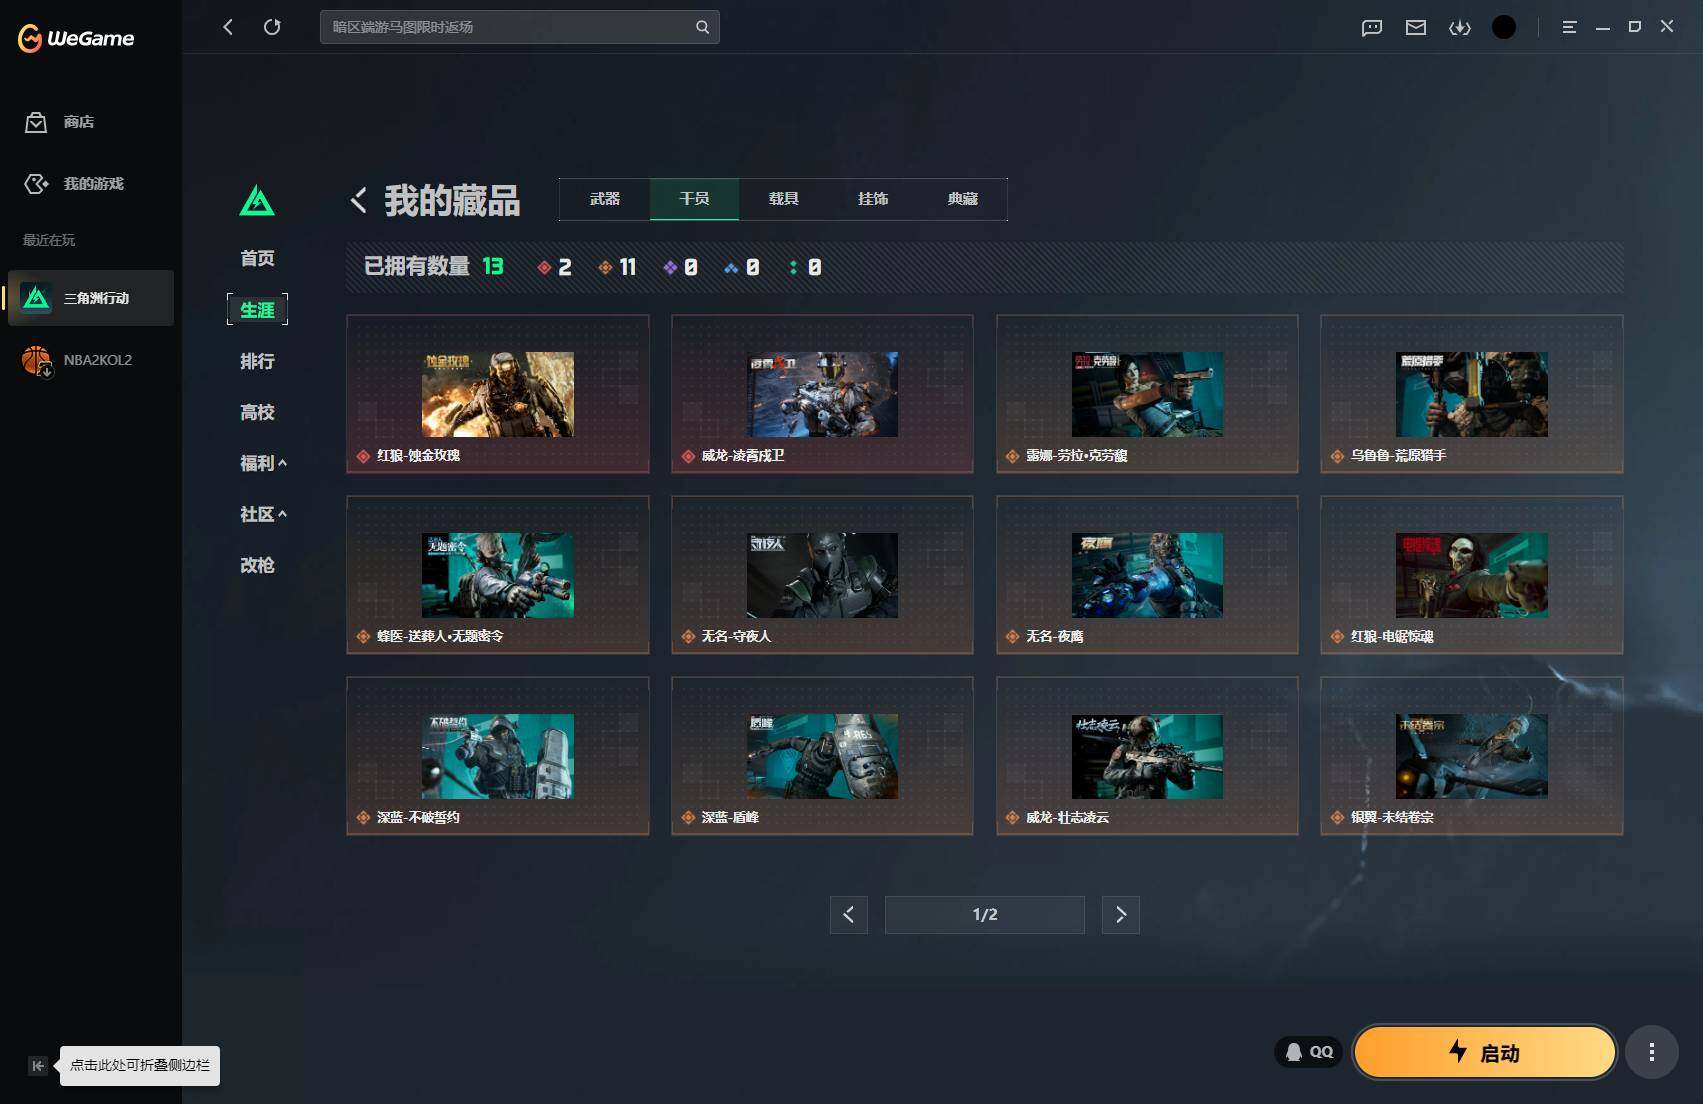The height and width of the screenshot is (1104, 1703).
Task: Go back using the top navigation arrow
Action: (228, 27)
